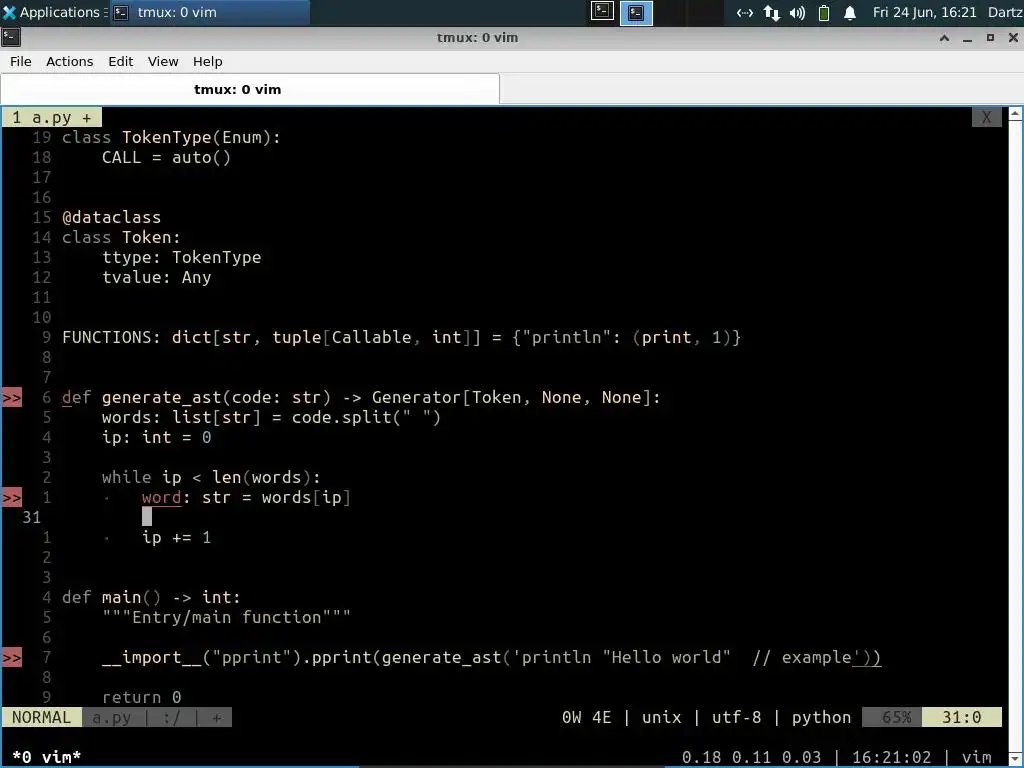The height and width of the screenshot is (768, 1024).
Task: Click the word generate_ast in the def line
Action: click(161, 398)
